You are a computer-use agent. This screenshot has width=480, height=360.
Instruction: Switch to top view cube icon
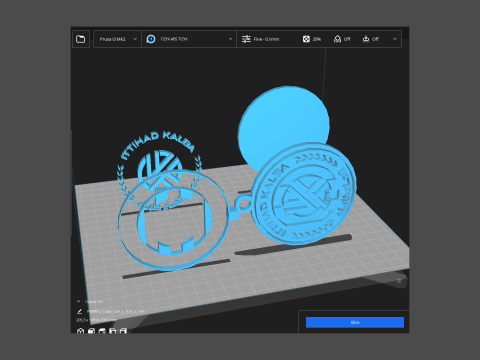pos(102,331)
